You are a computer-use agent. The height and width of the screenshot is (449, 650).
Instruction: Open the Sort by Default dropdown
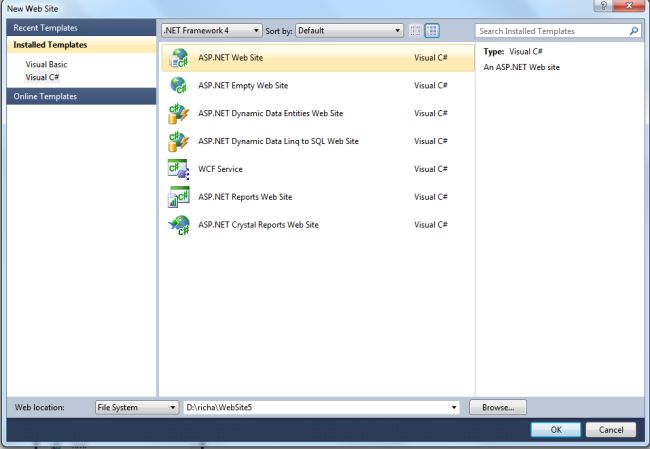[x=349, y=31]
